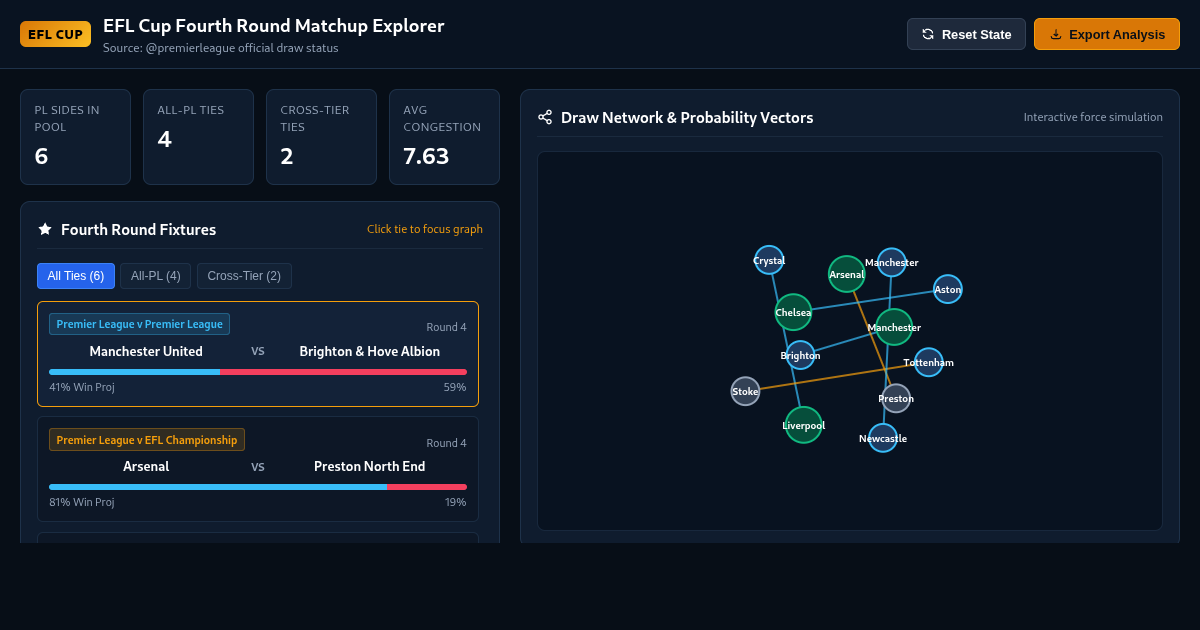Click the Cross-Tier Ties stat showing 2
Screen dimensions: 1200x630
(x=321, y=137)
